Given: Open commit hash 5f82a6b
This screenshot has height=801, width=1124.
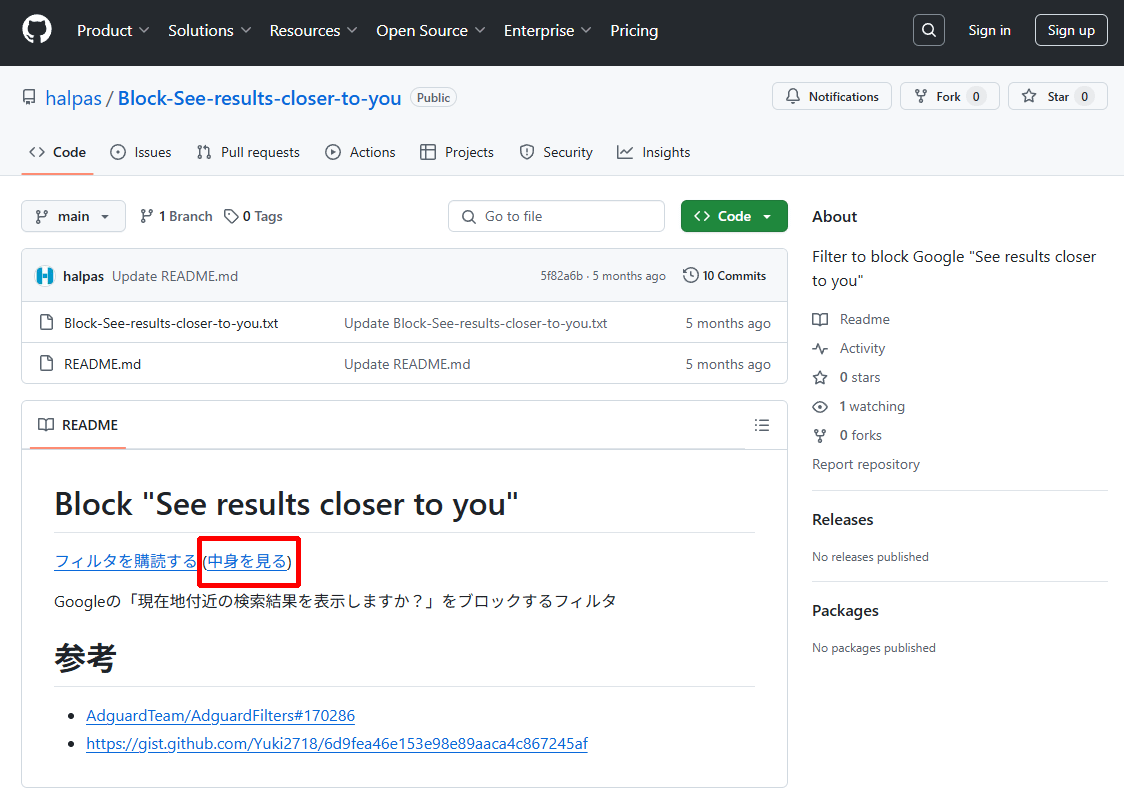Looking at the screenshot, I should (x=561, y=276).
